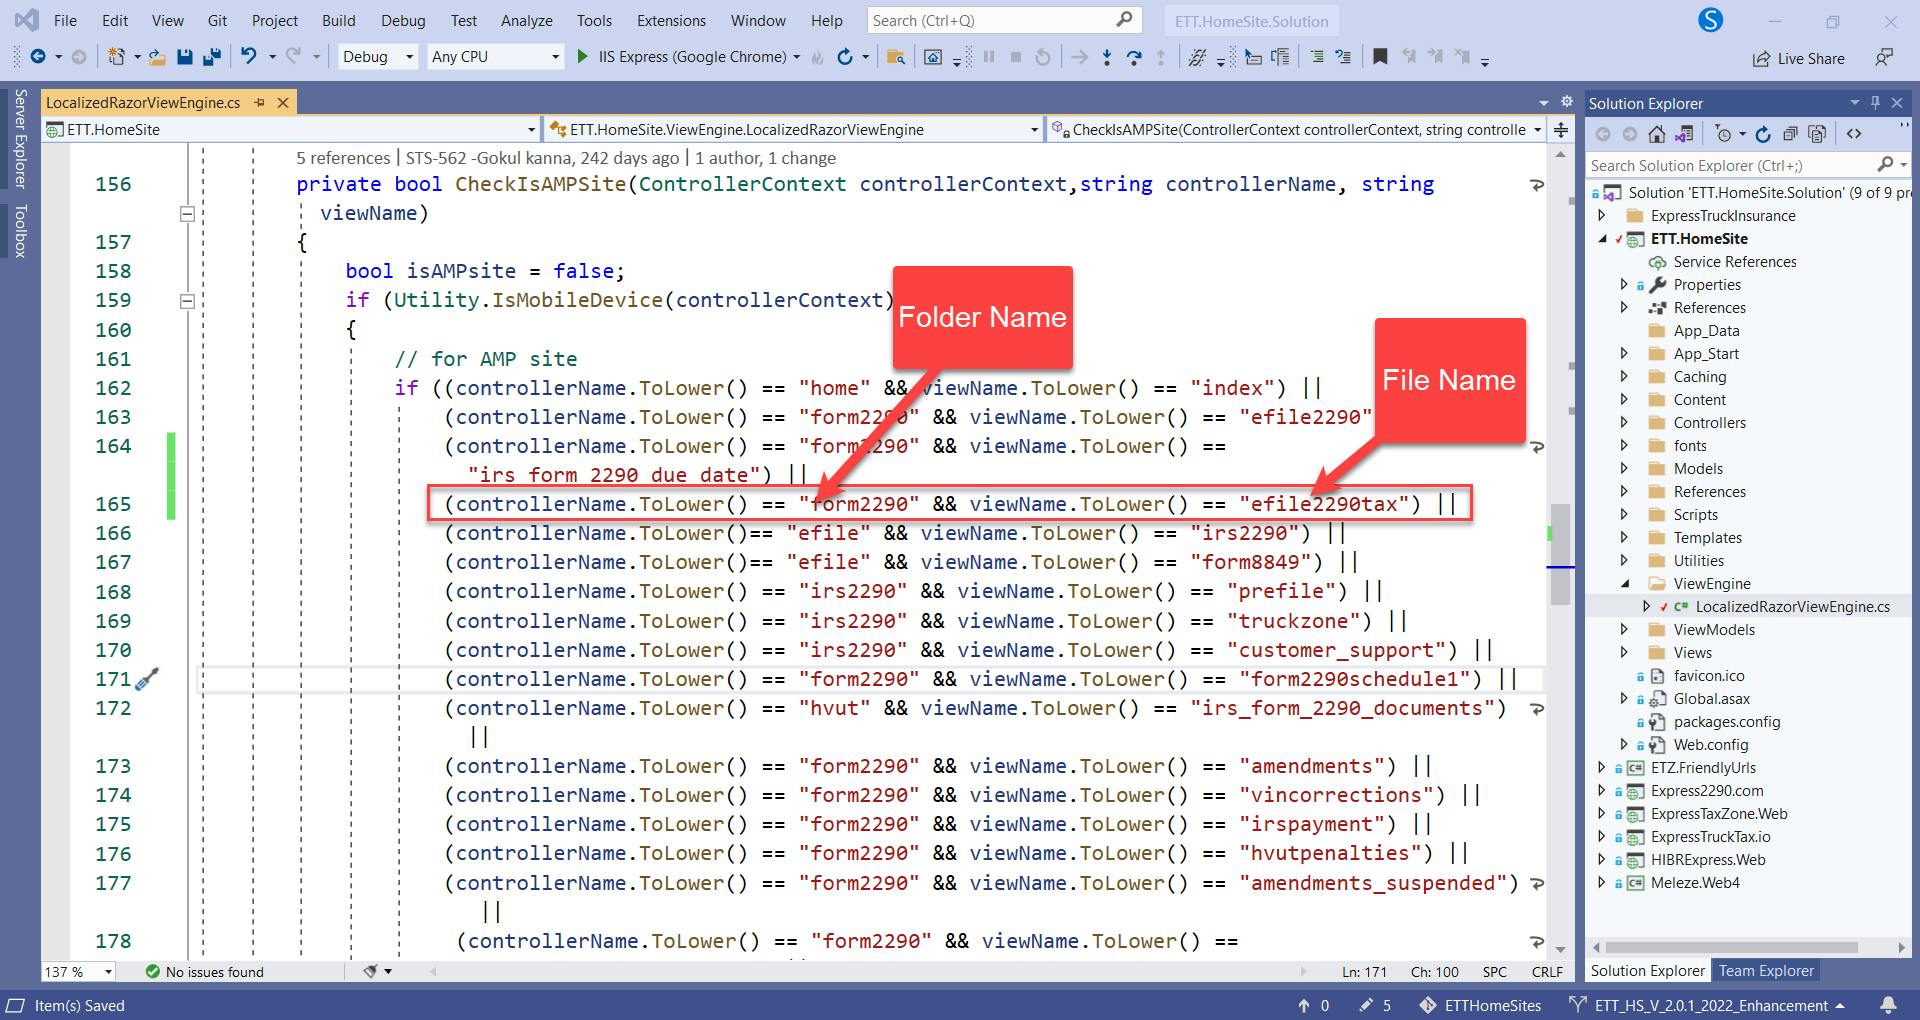Select LocalizedRazorViewEngine.cs in Solution Explorer
1920x1020 pixels.
pyautogui.click(x=1792, y=606)
